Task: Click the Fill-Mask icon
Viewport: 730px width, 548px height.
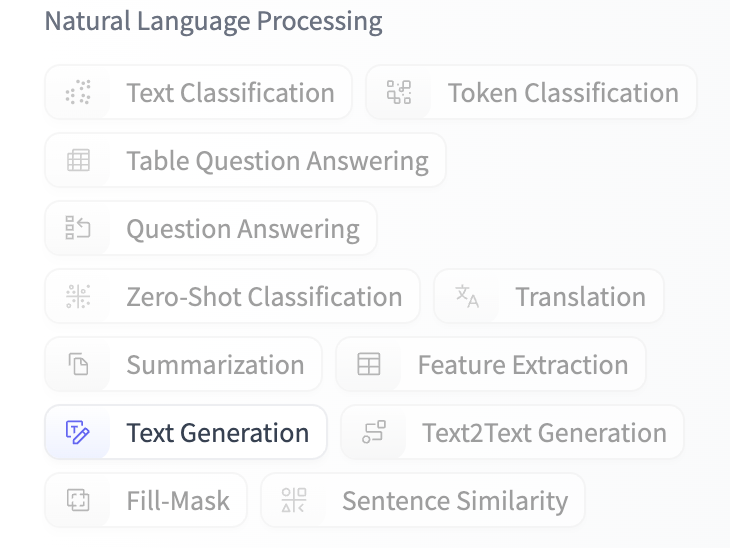Action: (x=78, y=501)
